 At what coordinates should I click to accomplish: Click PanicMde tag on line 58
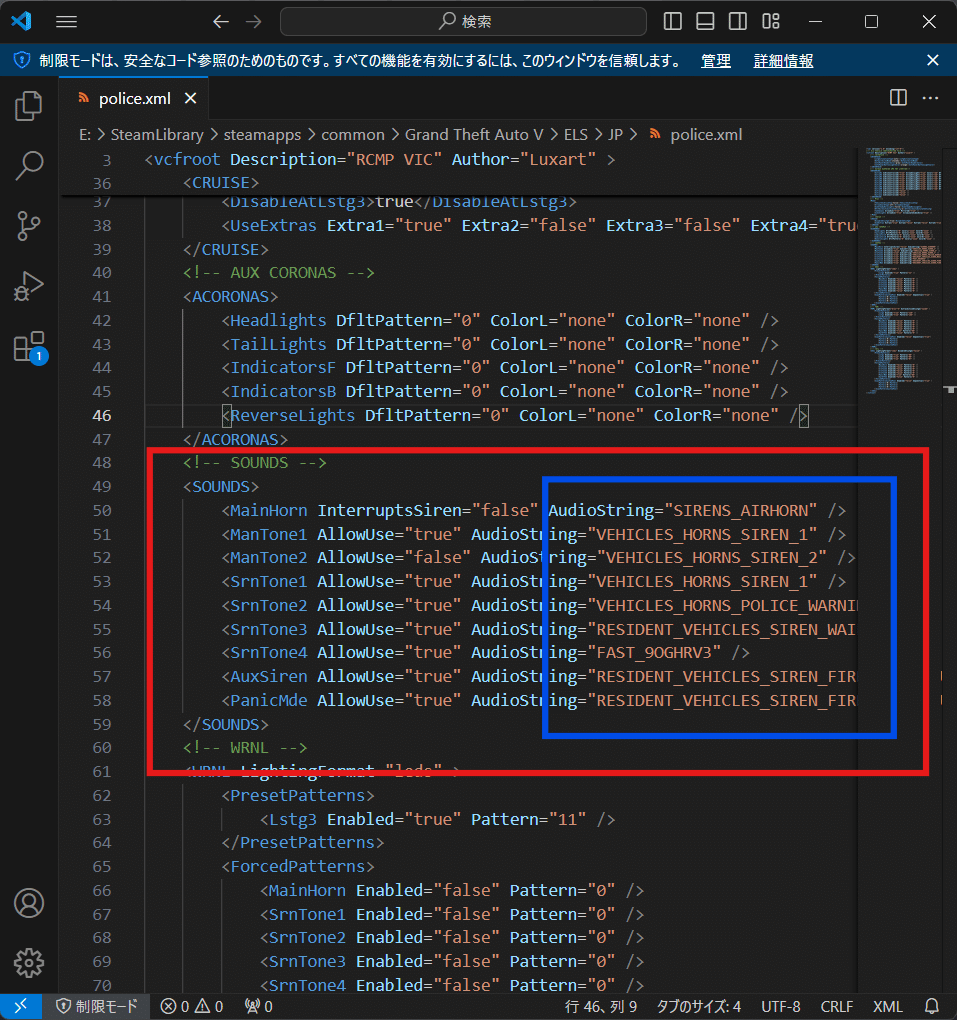click(269, 701)
